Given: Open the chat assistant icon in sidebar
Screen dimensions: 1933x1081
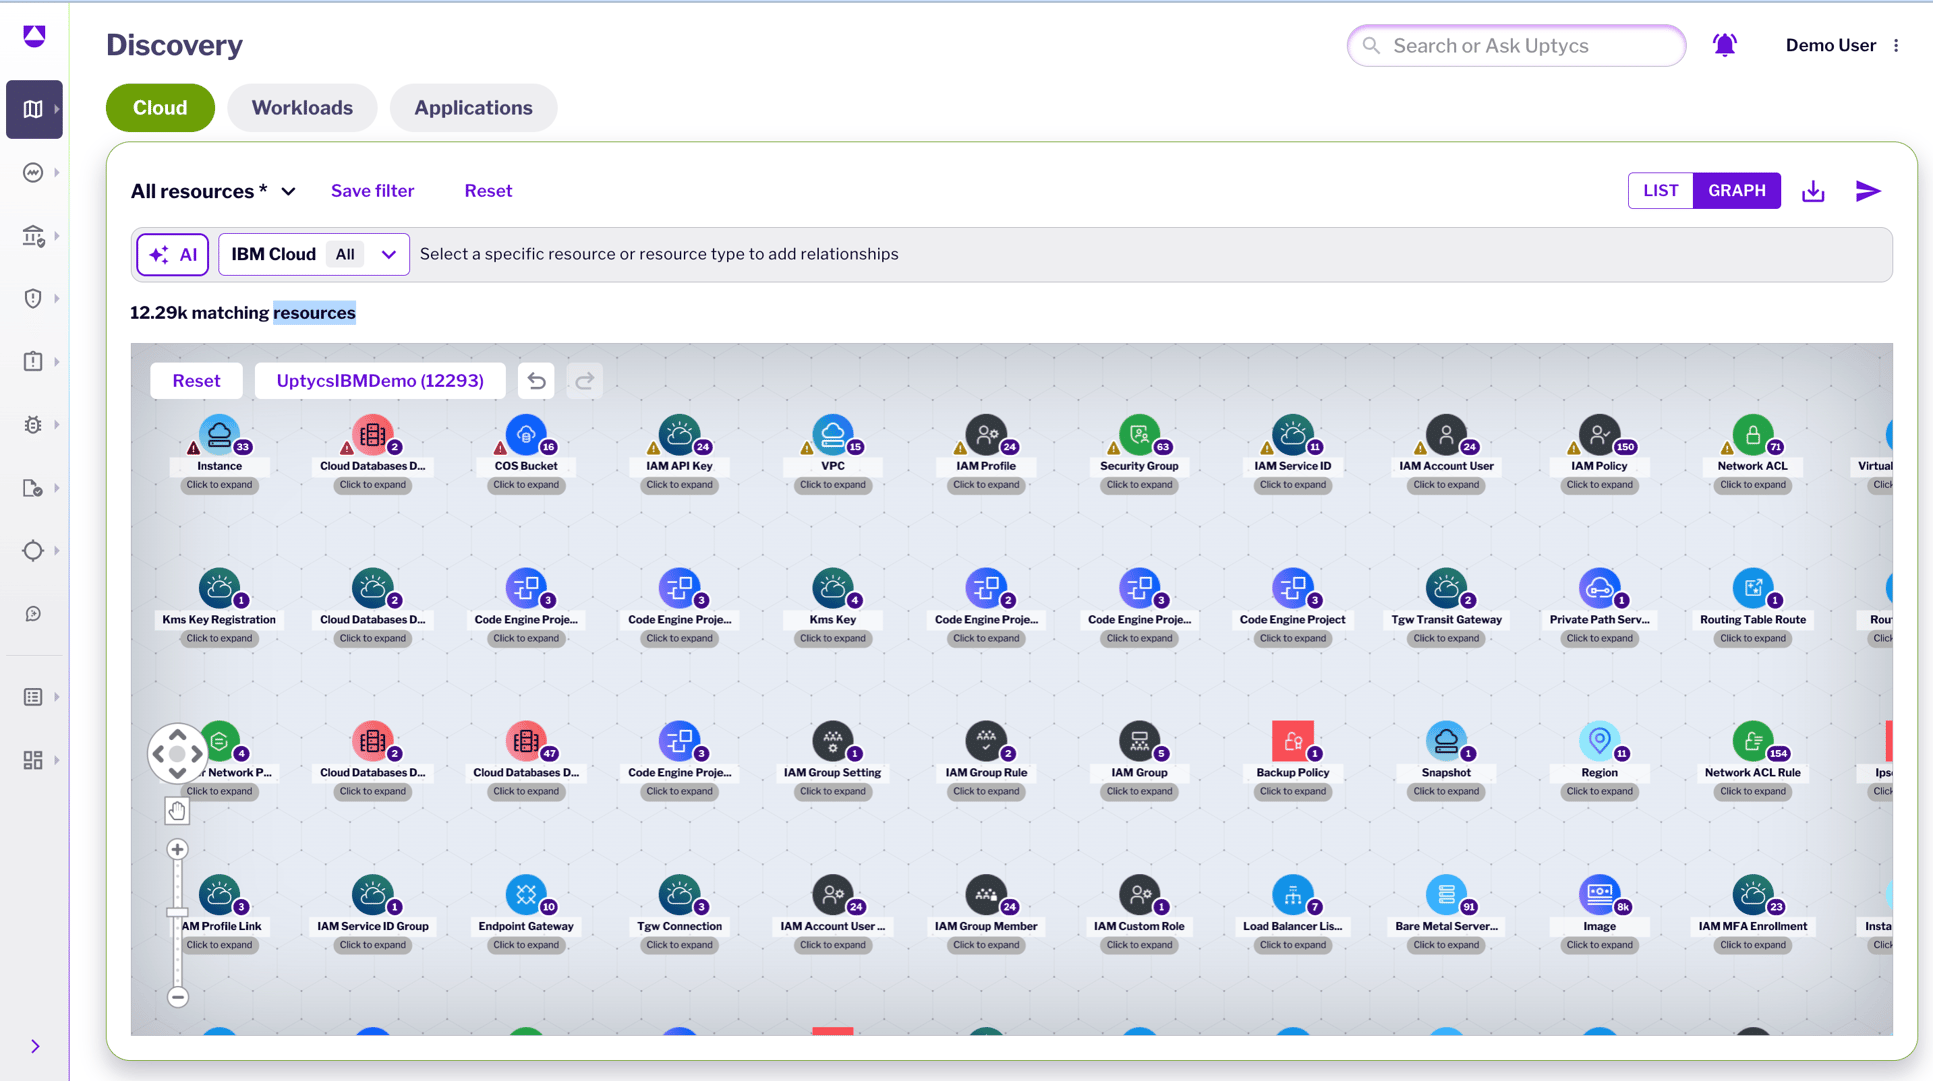Looking at the screenshot, I should (x=33, y=613).
